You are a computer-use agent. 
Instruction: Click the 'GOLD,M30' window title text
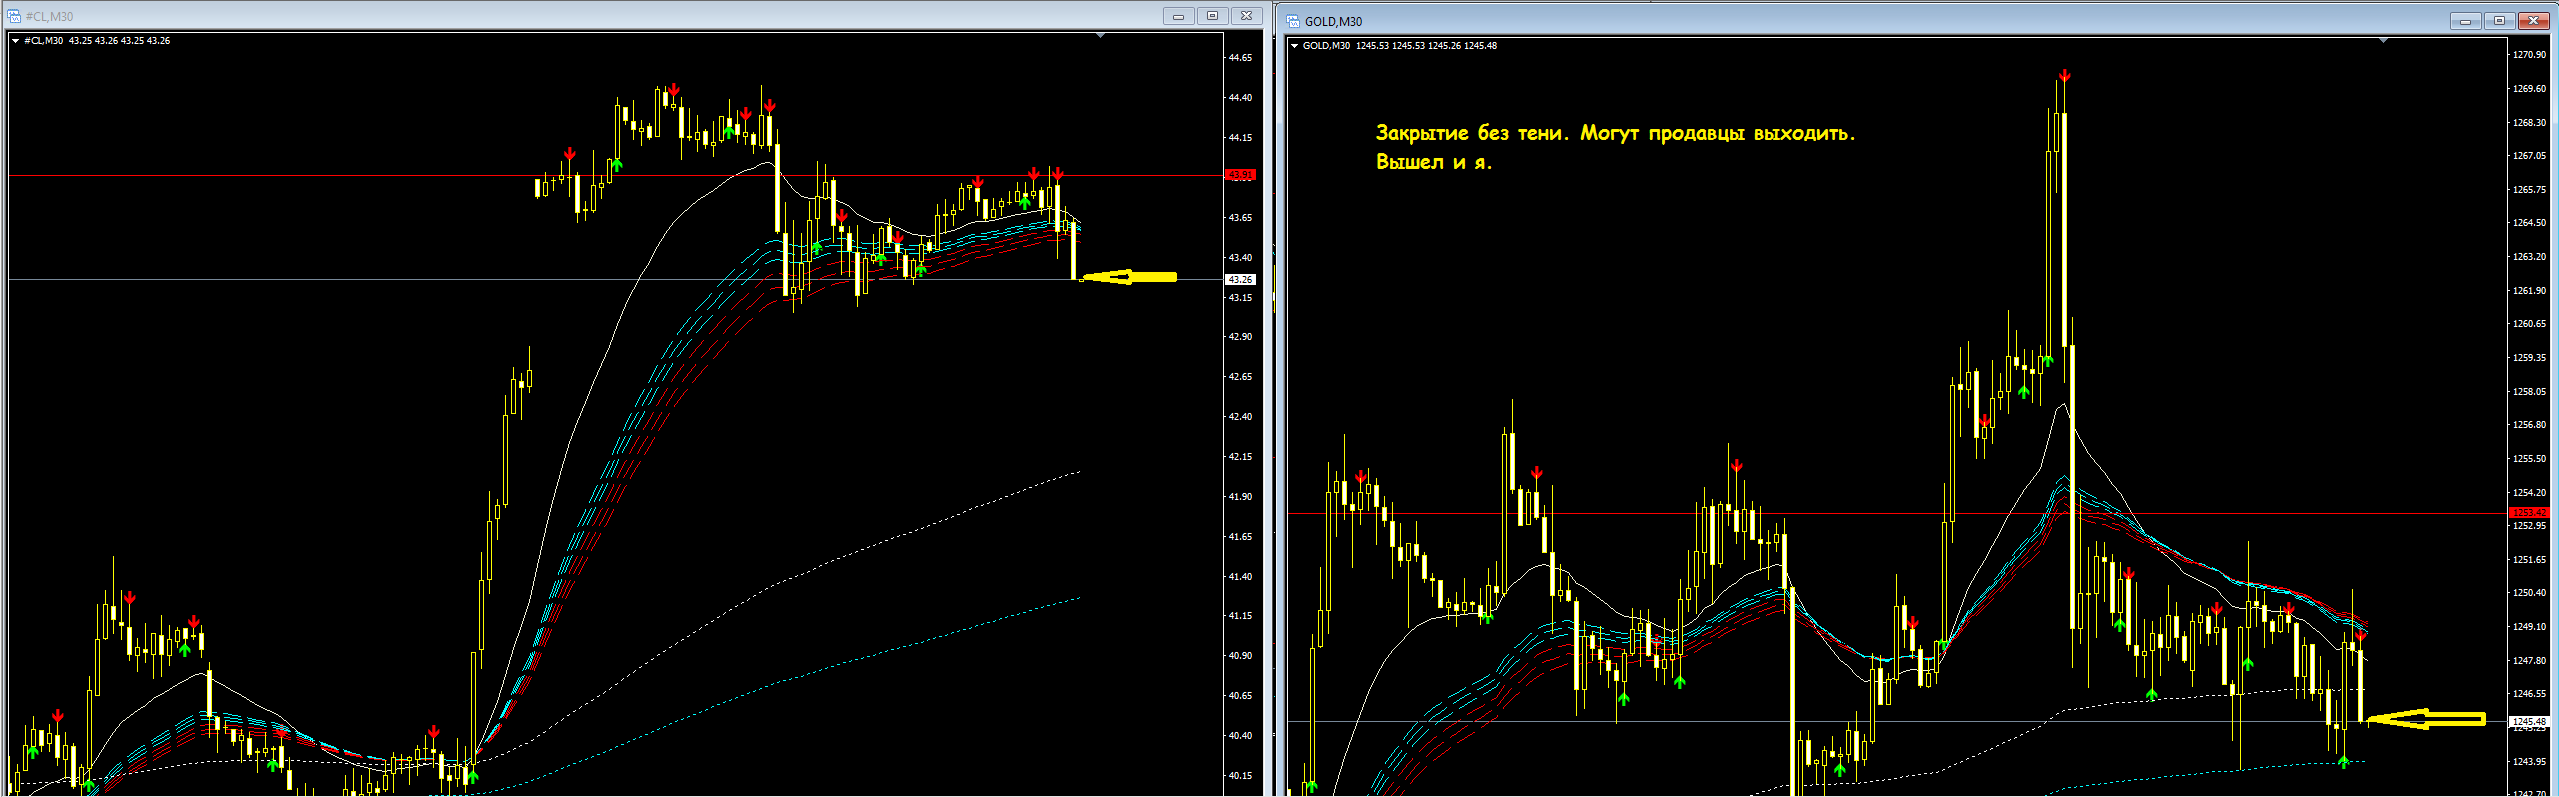click(1333, 22)
